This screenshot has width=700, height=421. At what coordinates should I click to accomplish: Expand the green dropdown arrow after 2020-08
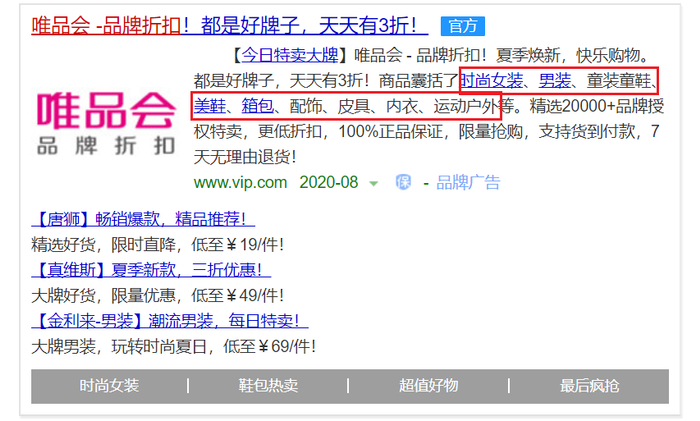[x=374, y=183]
